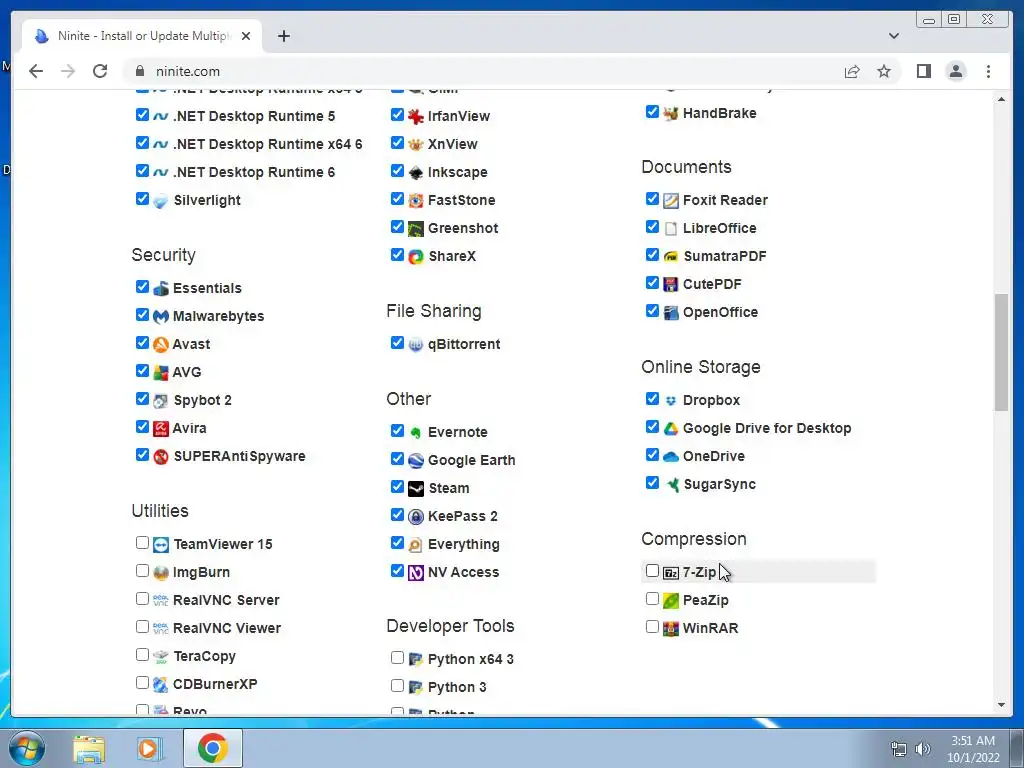The width and height of the screenshot is (1024, 768).
Task: Click the Evernote elephant icon
Action: 415,432
